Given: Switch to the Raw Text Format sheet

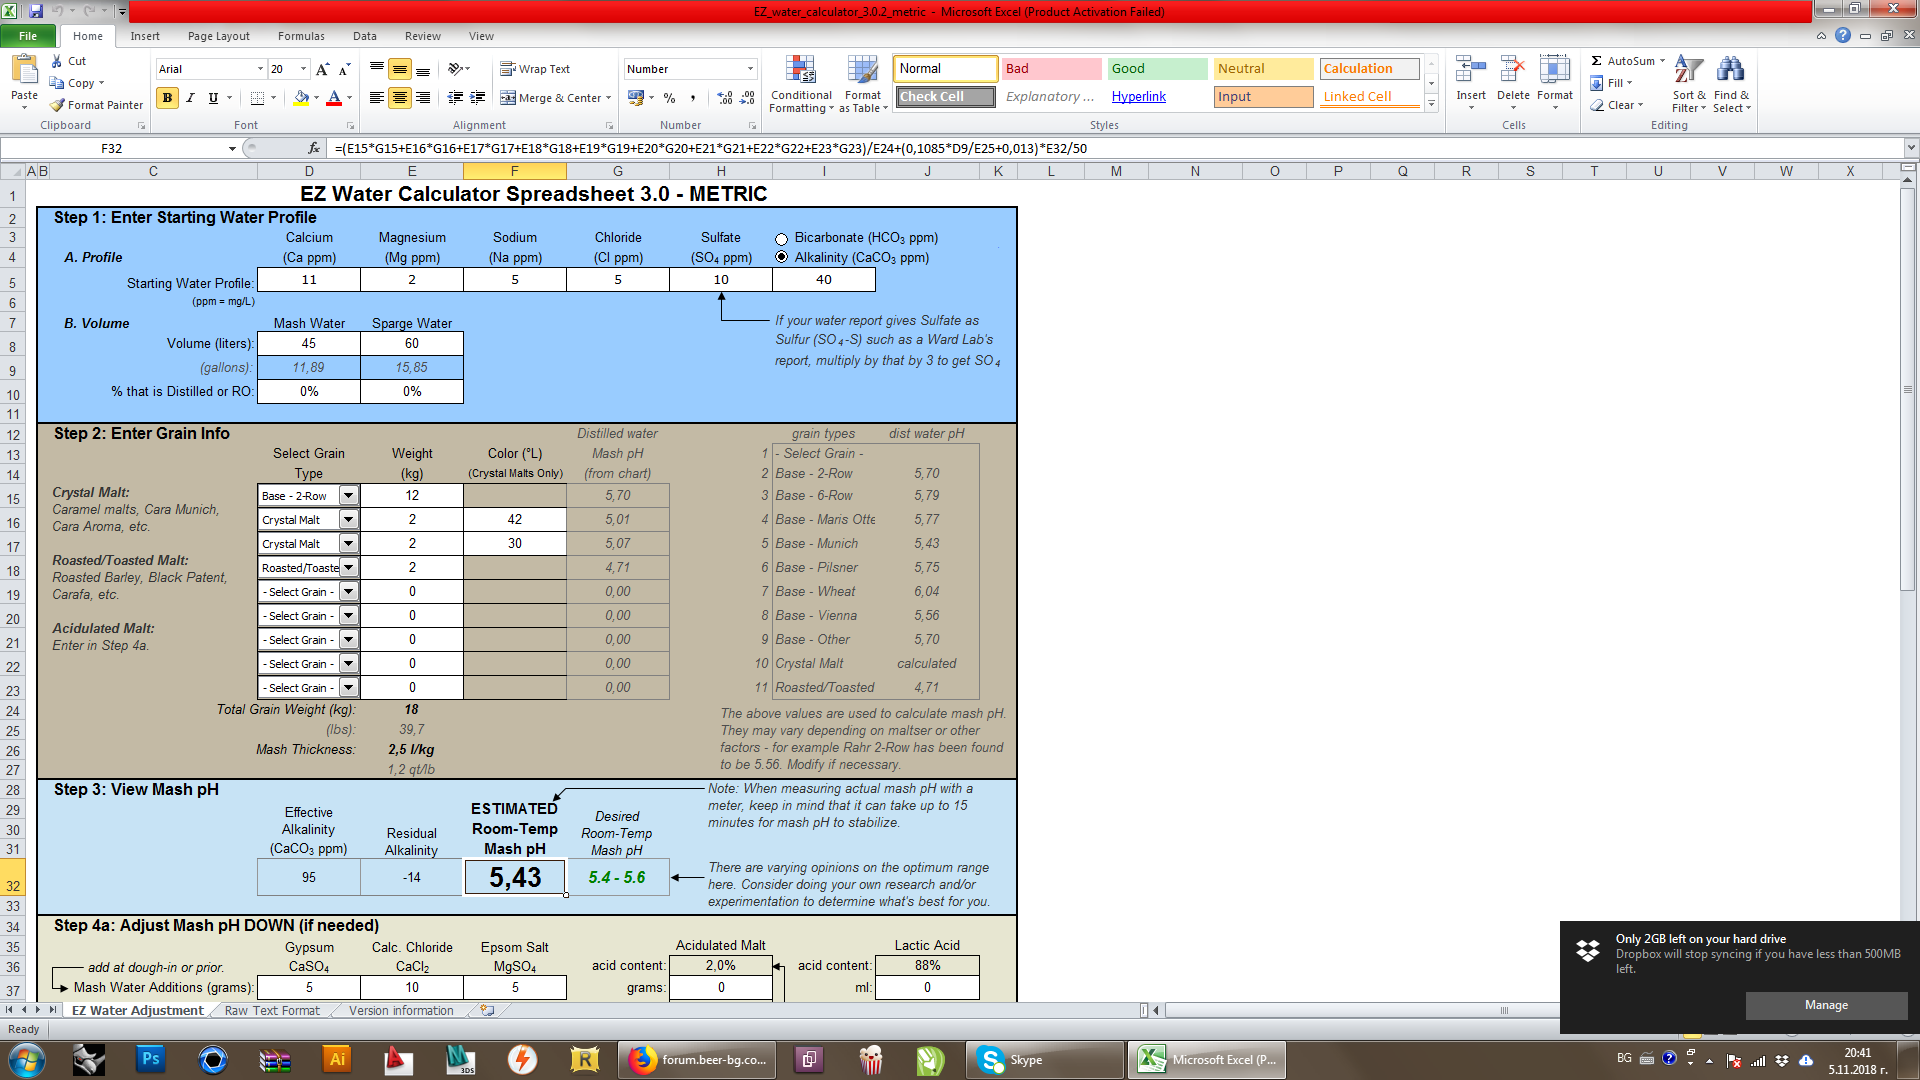Looking at the screenshot, I should pos(272,1011).
